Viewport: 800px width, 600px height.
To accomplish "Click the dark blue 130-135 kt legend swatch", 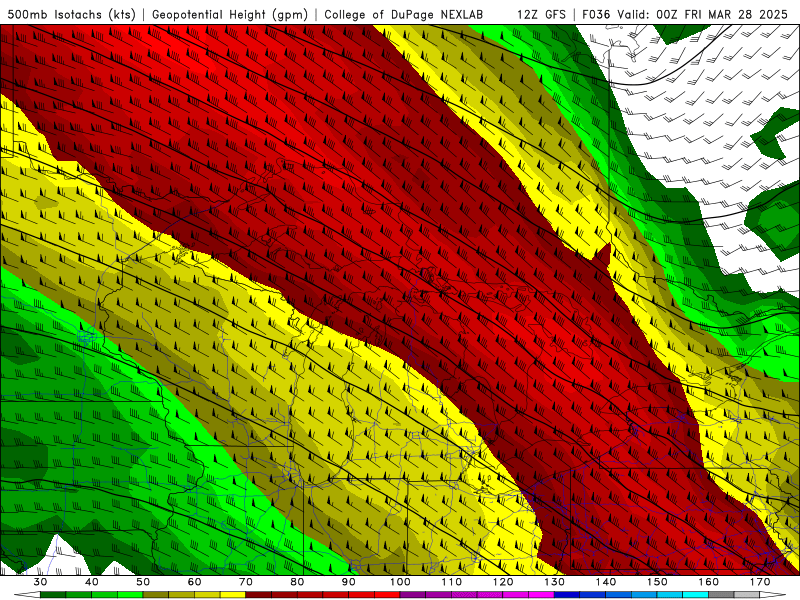I will [567, 595].
